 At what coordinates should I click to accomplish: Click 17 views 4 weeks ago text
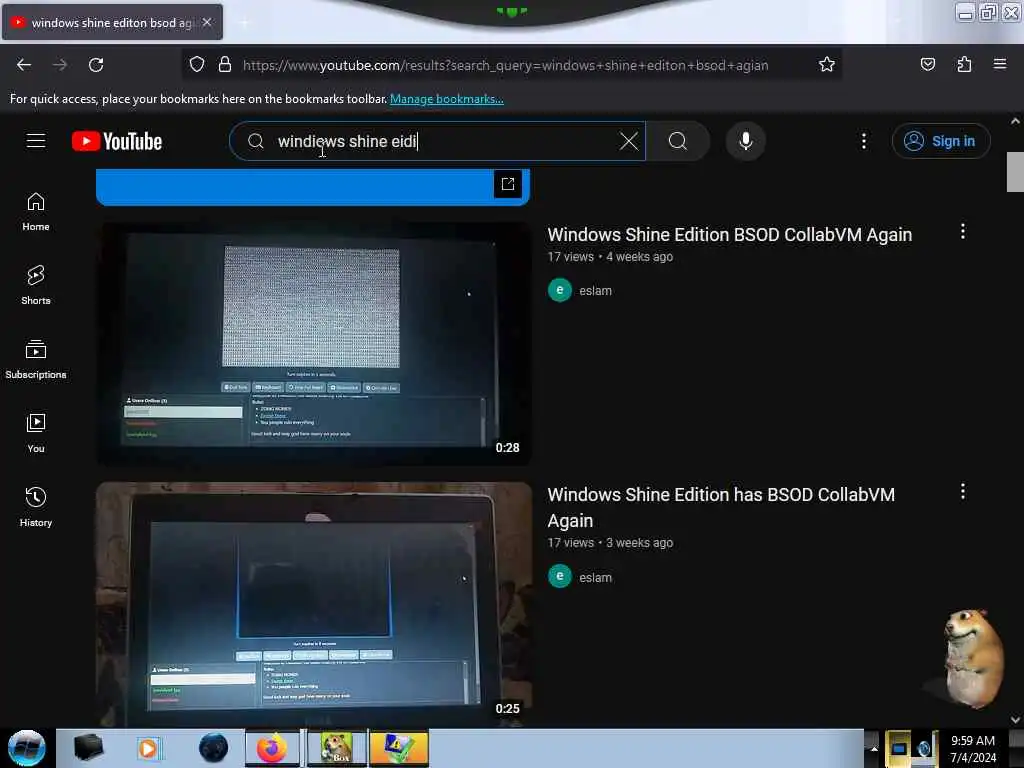[610, 257]
